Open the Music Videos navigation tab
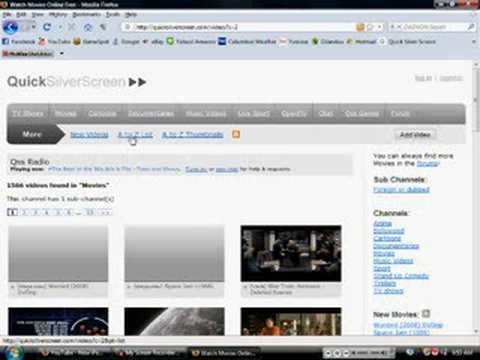 (x=206, y=114)
